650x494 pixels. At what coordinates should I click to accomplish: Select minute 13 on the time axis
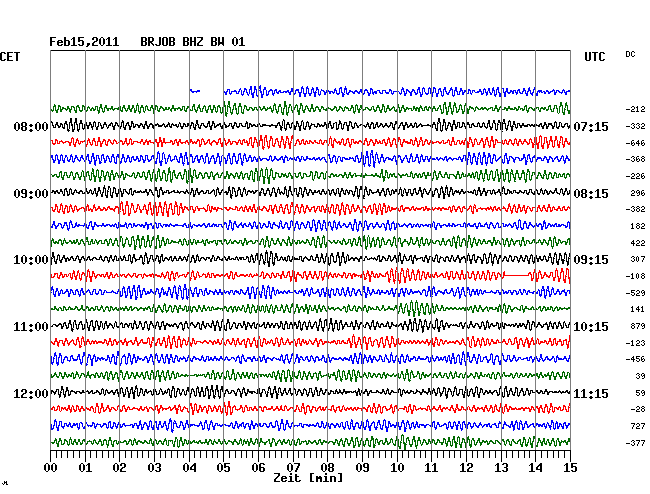tap(501, 468)
